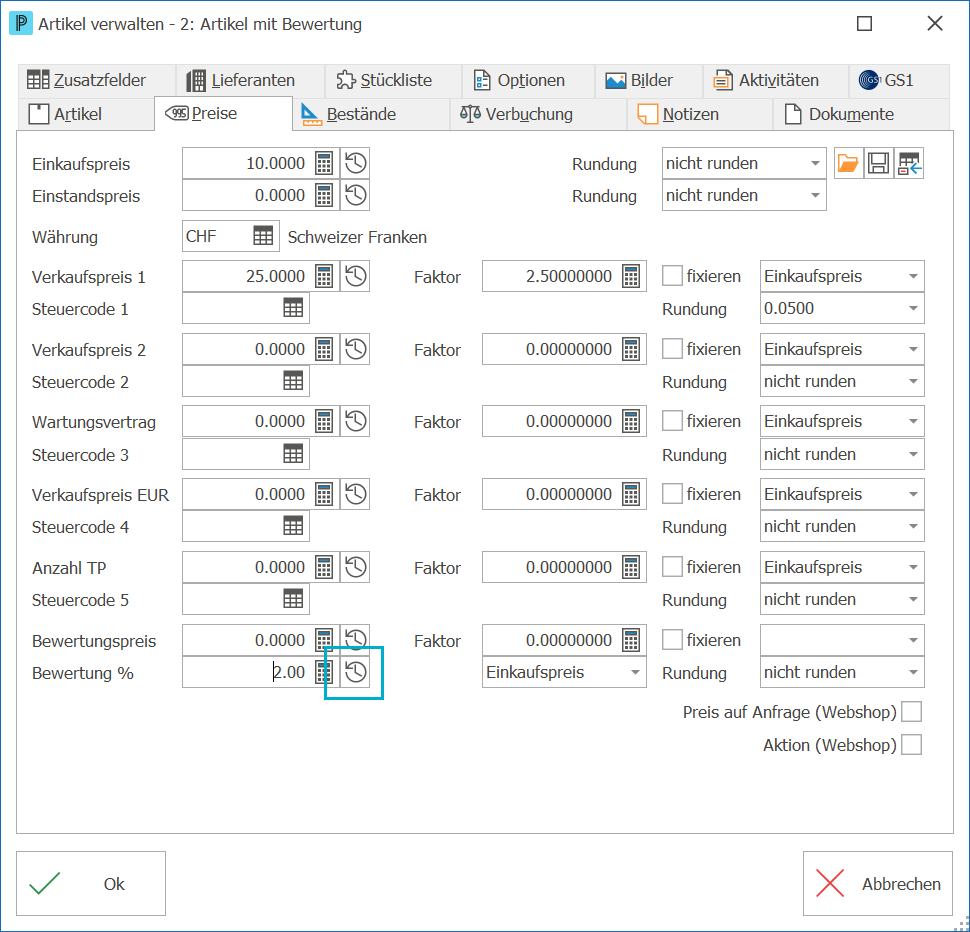Click the save diskette icon
Screen dimensions: 970x932
[x=878, y=163]
